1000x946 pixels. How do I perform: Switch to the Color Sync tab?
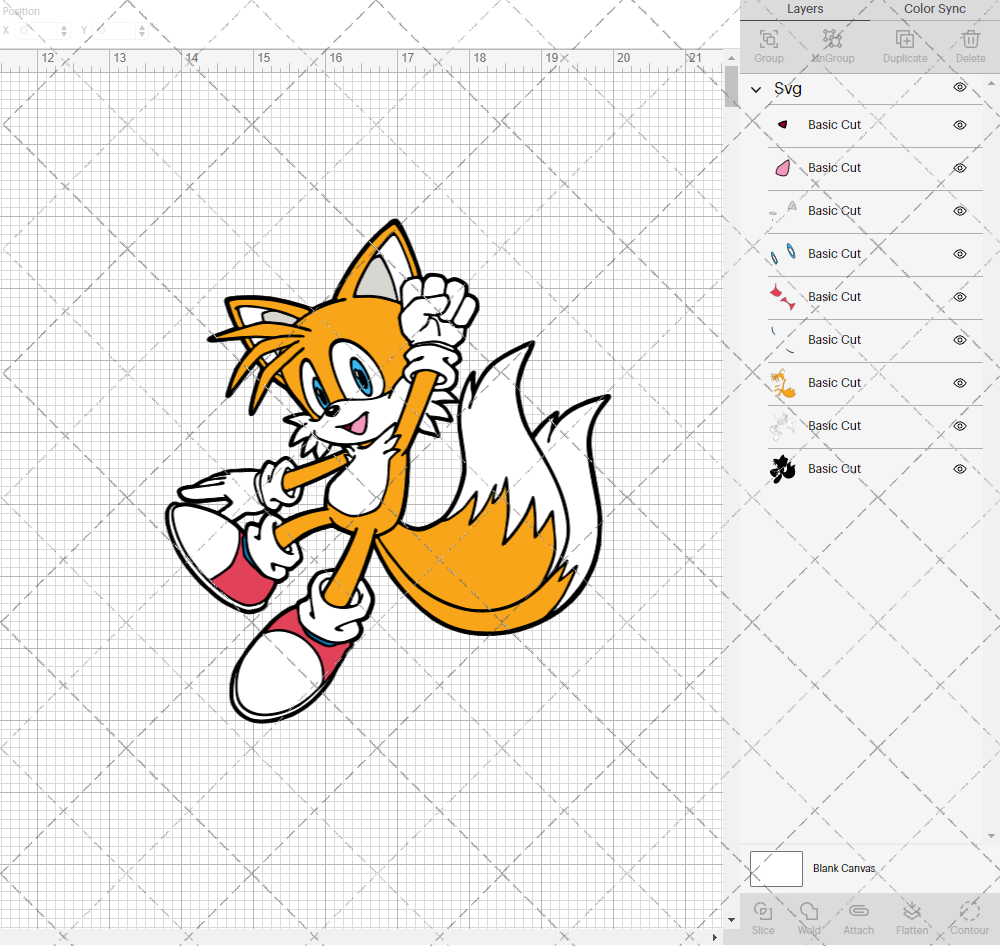click(934, 9)
